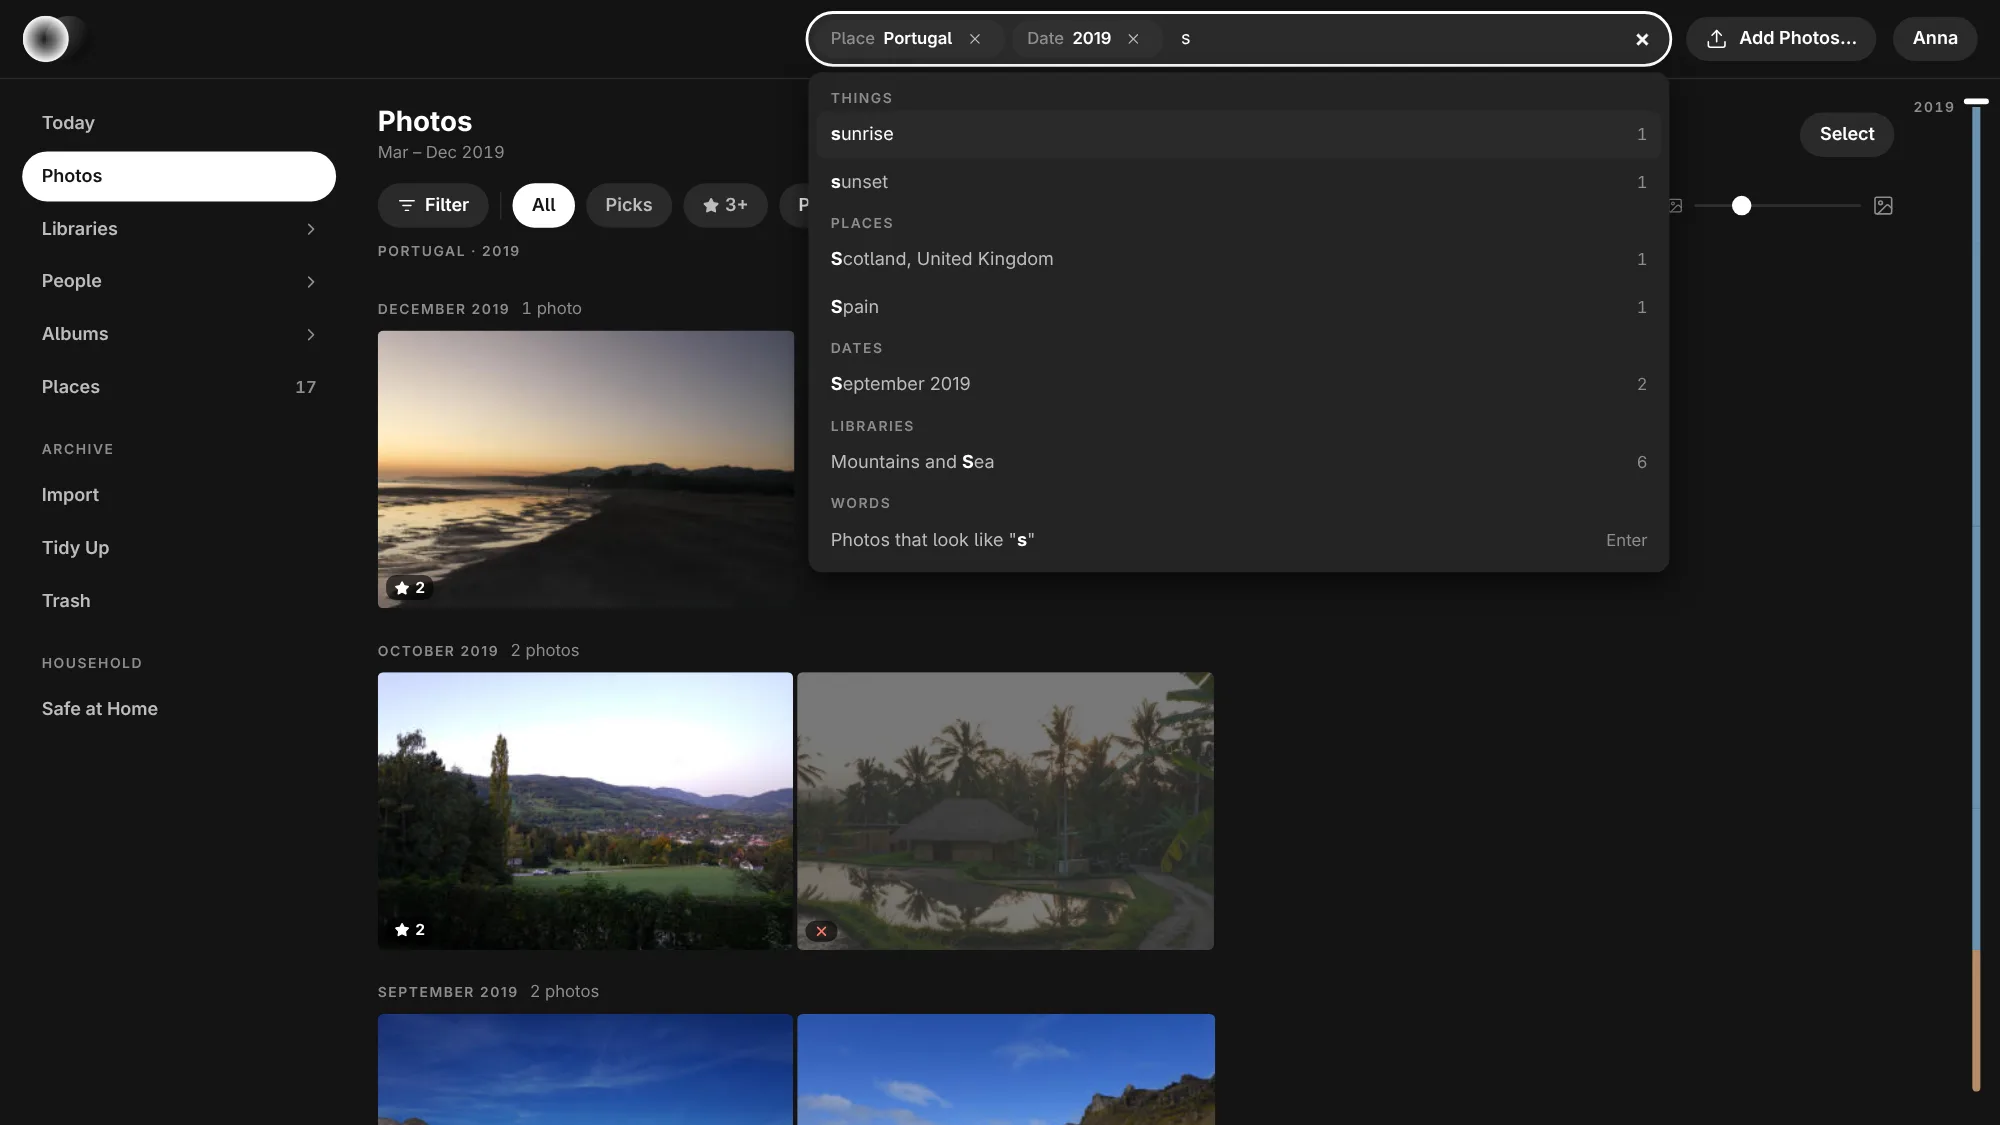This screenshot has height=1125, width=2000.
Task: Open Safe at Home in the sidebar
Action: click(179, 709)
